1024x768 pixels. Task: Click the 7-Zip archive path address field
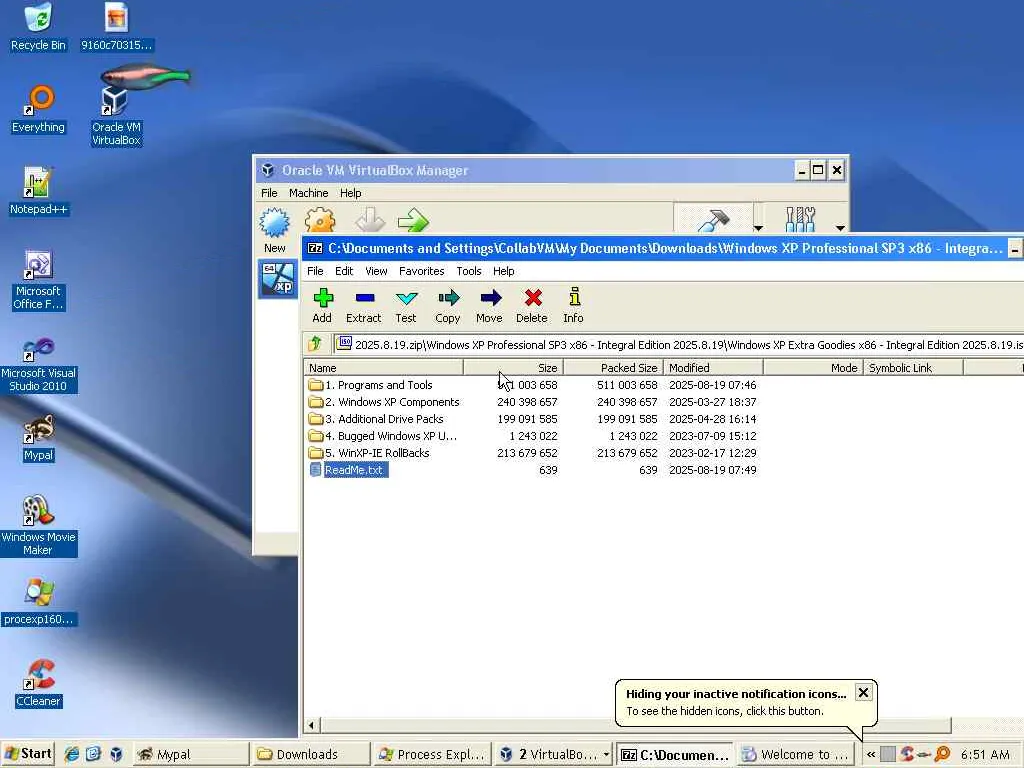(679, 345)
